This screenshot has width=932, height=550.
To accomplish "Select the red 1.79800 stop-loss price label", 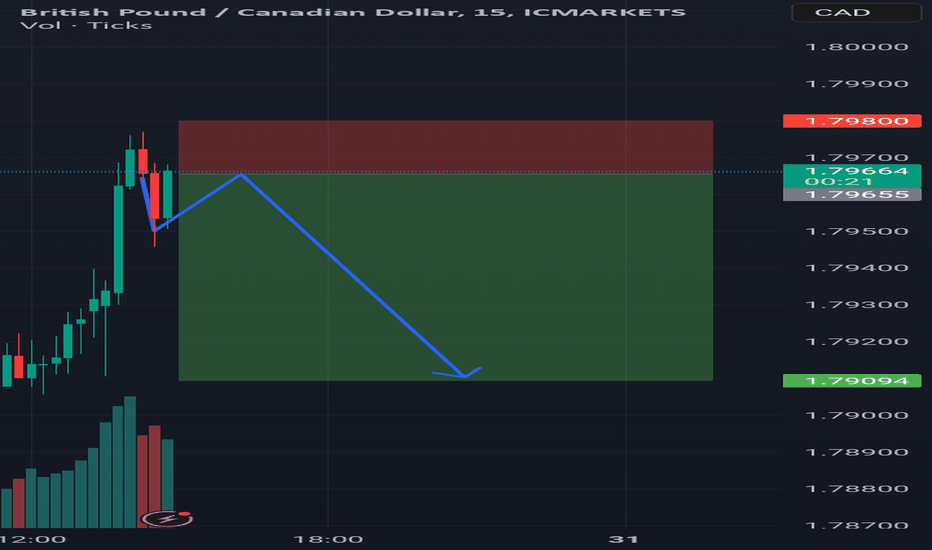I will 852,121.
